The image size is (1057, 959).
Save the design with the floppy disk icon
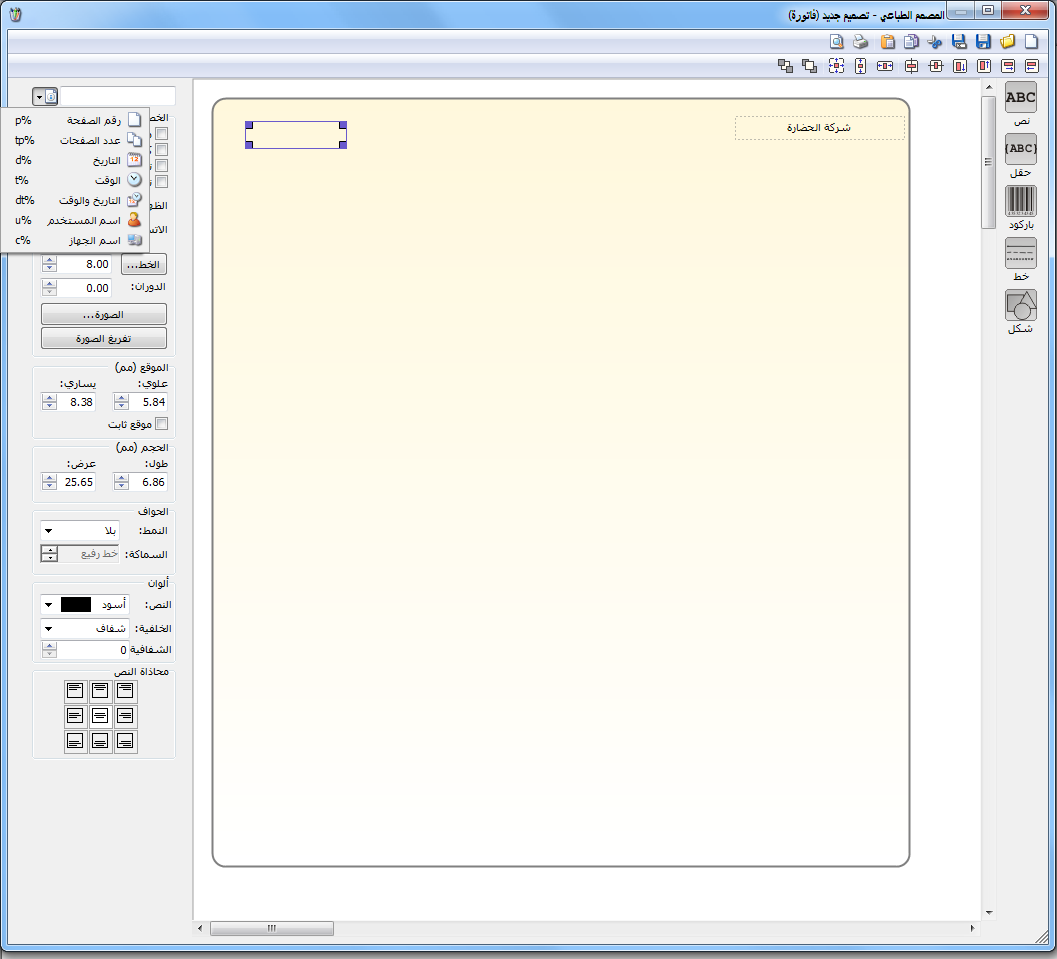pyautogui.click(x=984, y=42)
